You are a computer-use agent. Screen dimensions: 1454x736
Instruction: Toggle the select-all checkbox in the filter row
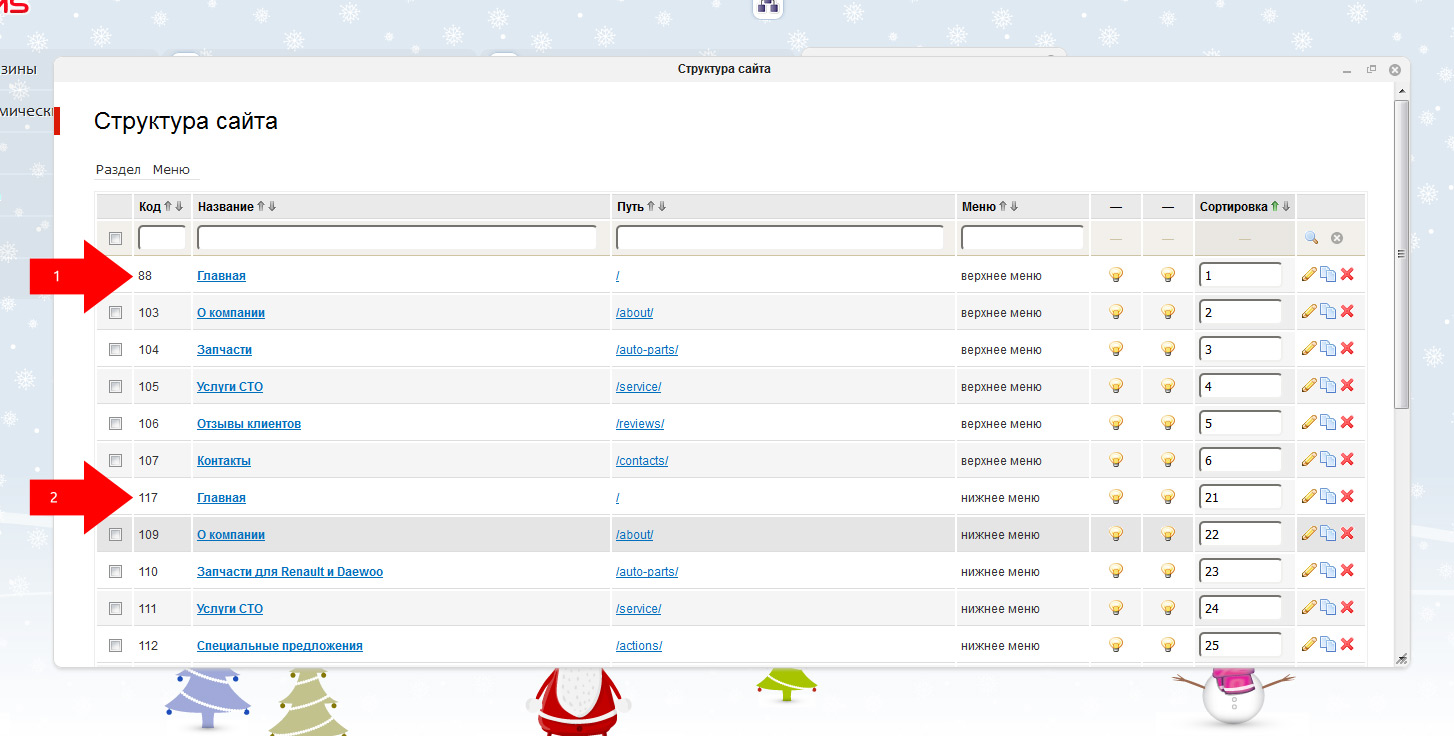click(115, 238)
